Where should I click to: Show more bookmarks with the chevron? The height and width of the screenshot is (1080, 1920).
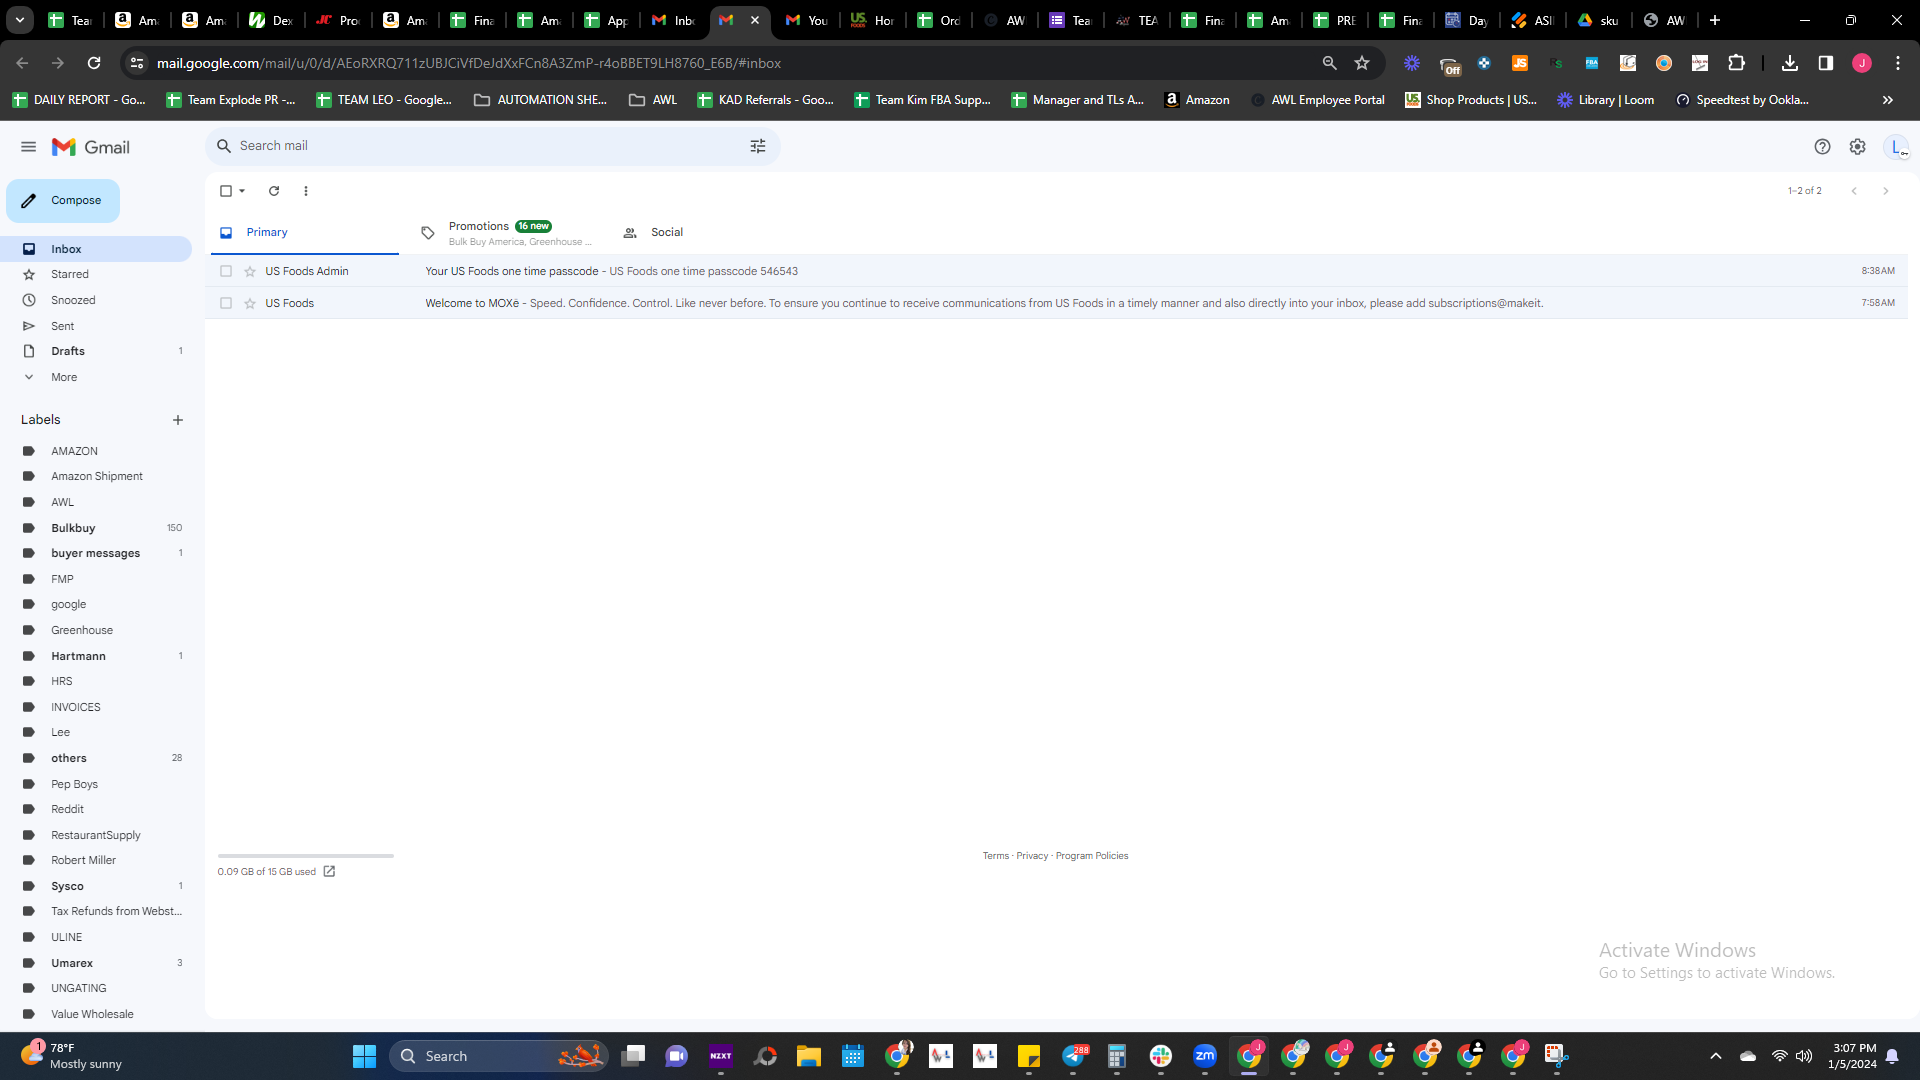(1888, 100)
